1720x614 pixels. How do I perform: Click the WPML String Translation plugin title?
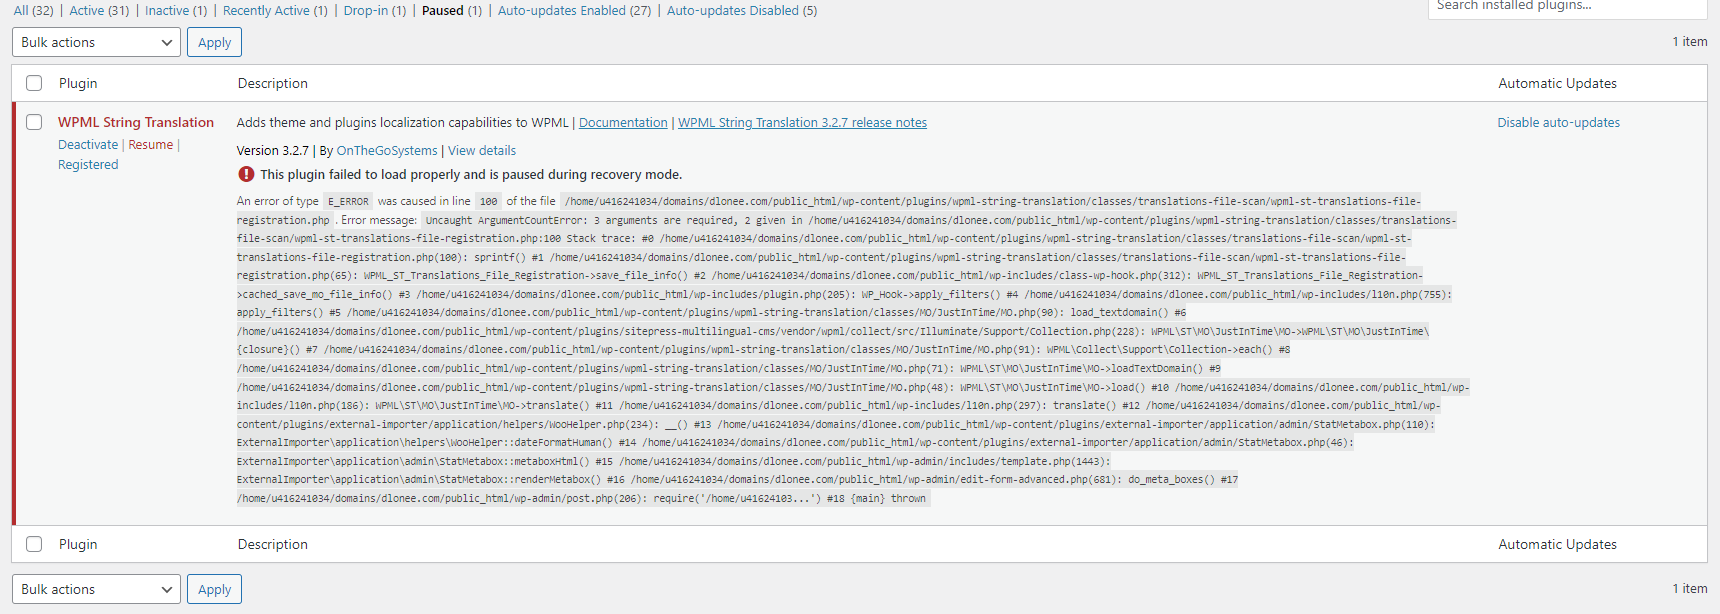pyautogui.click(x=136, y=122)
